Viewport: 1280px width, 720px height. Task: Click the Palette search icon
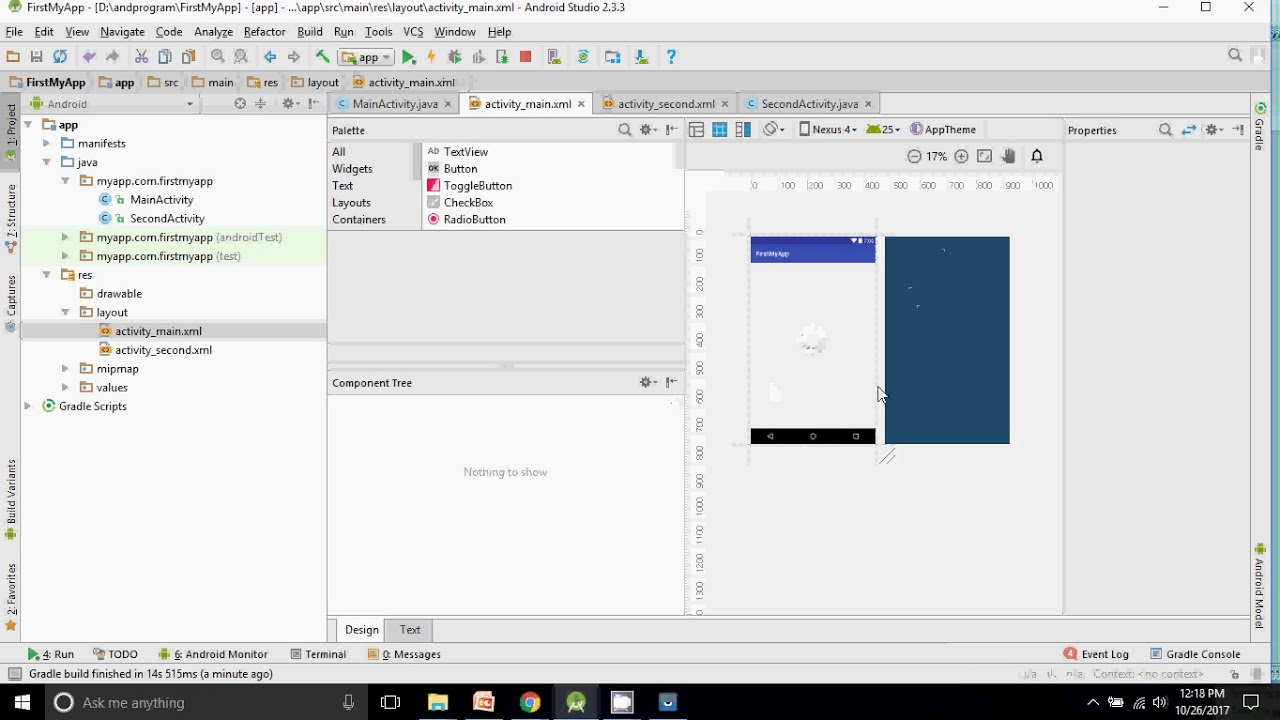(x=625, y=130)
